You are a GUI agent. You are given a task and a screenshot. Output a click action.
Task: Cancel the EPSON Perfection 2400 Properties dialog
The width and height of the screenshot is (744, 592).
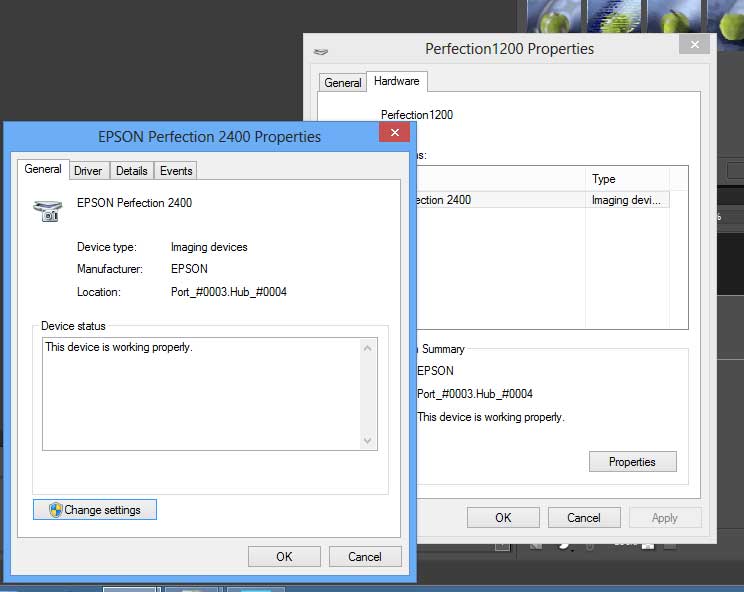pyautogui.click(x=364, y=557)
